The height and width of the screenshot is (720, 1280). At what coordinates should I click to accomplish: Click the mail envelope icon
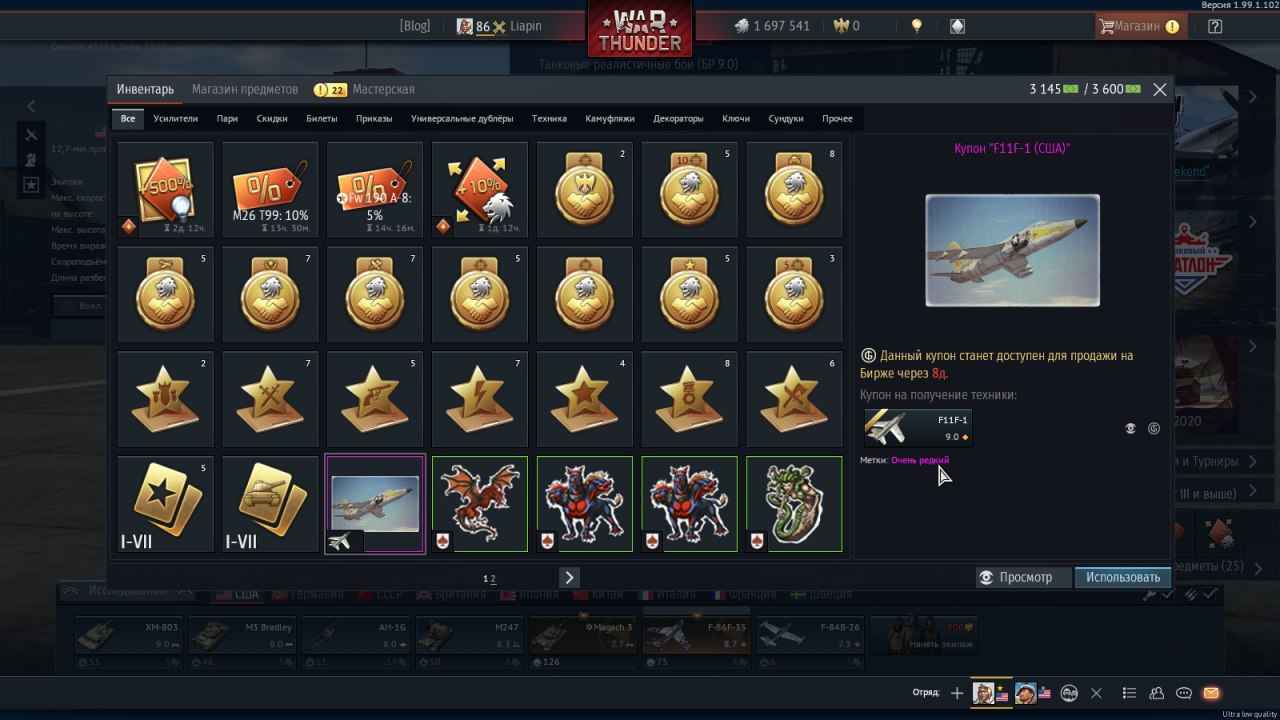[1211, 693]
